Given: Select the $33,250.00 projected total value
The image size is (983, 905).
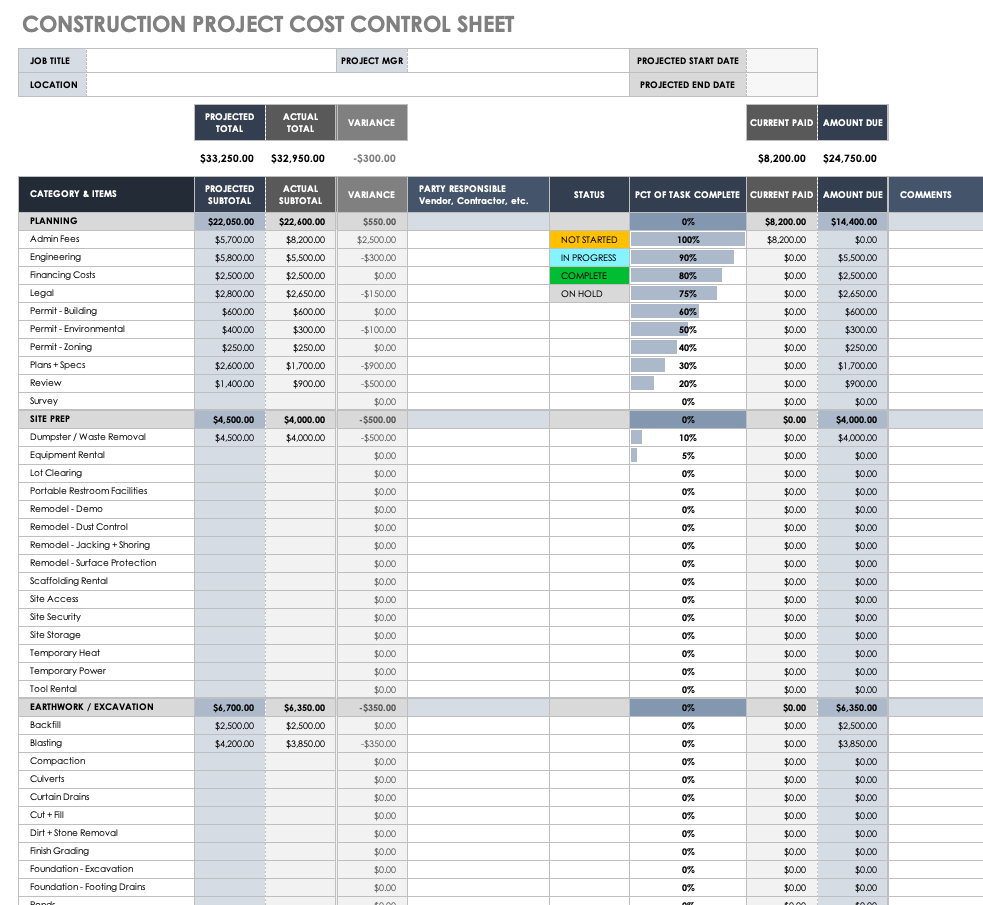Looking at the screenshot, I should [227, 158].
